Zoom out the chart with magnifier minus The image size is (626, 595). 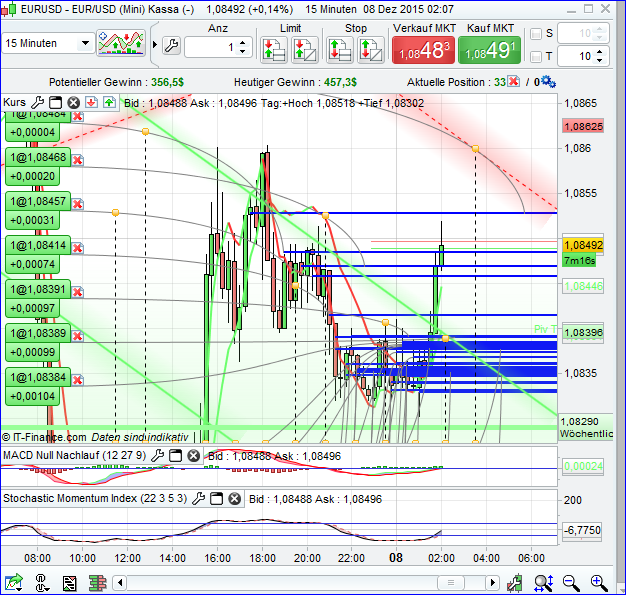click(x=572, y=582)
